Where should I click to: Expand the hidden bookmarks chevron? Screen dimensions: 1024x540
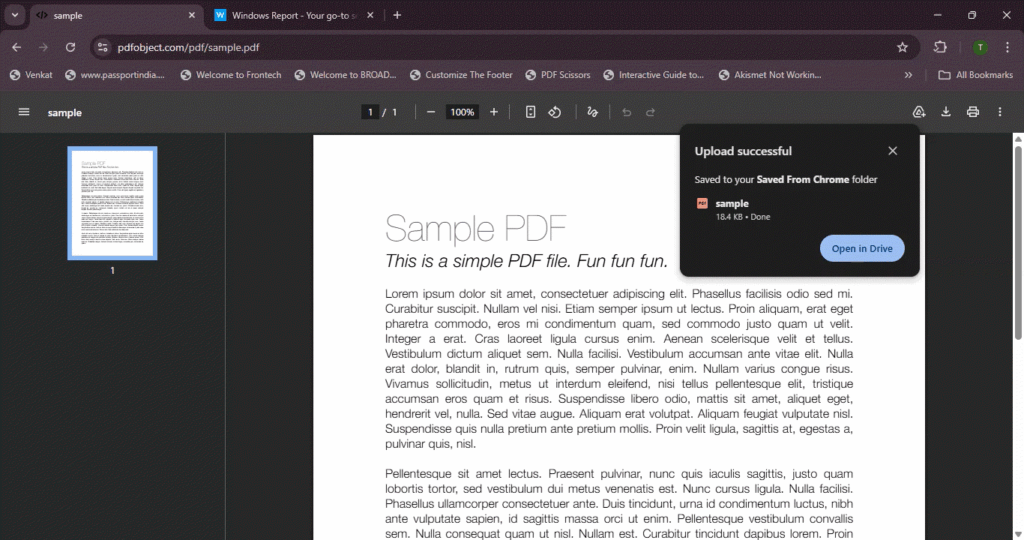point(908,75)
